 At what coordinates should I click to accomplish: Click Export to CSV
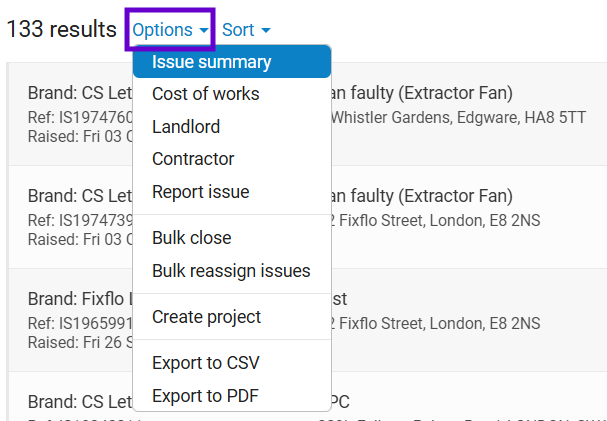(x=232, y=363)
